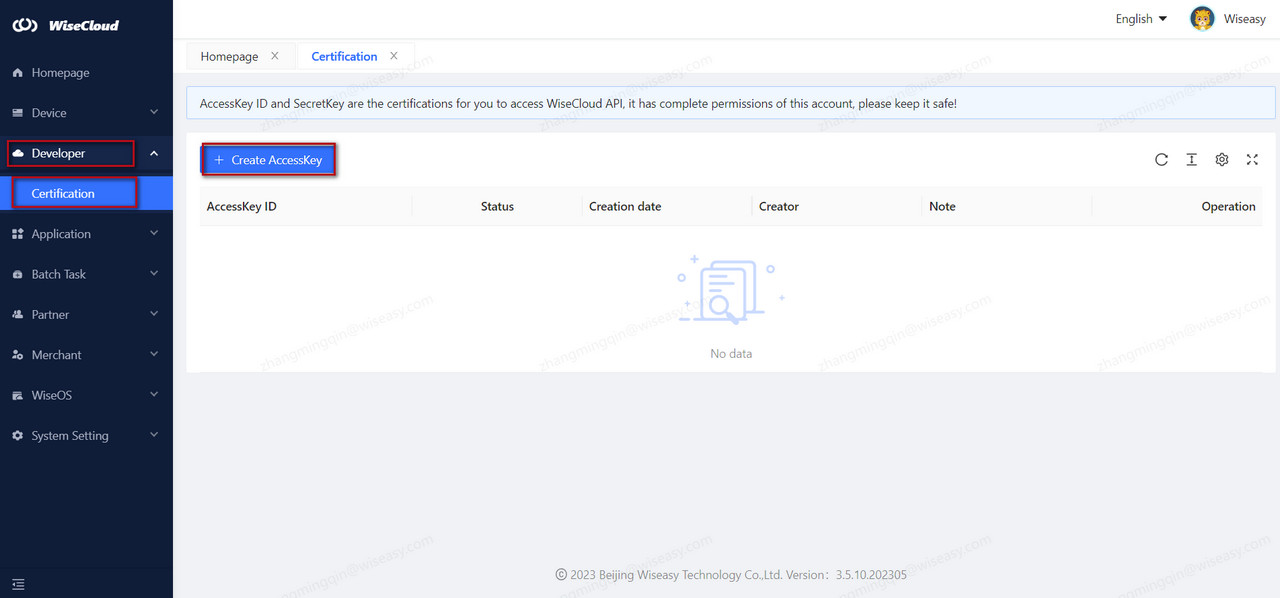The height and width of the screenshot is (598, 1280).
Task: Click the AccessKey ID column header
Action: click(242, 207)
